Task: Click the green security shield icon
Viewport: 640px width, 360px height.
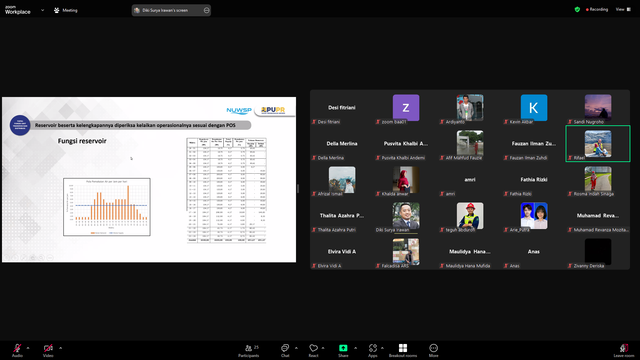Action: tap(577, 9)
